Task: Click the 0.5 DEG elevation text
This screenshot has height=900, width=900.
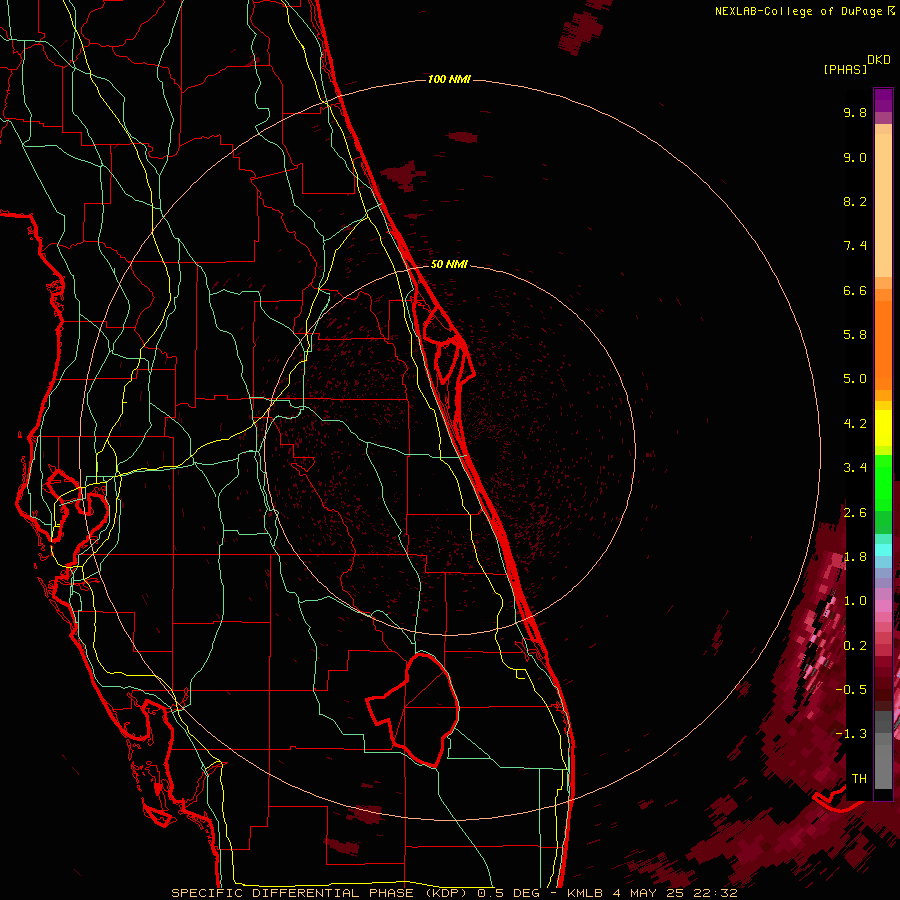Action: (507, 893)
